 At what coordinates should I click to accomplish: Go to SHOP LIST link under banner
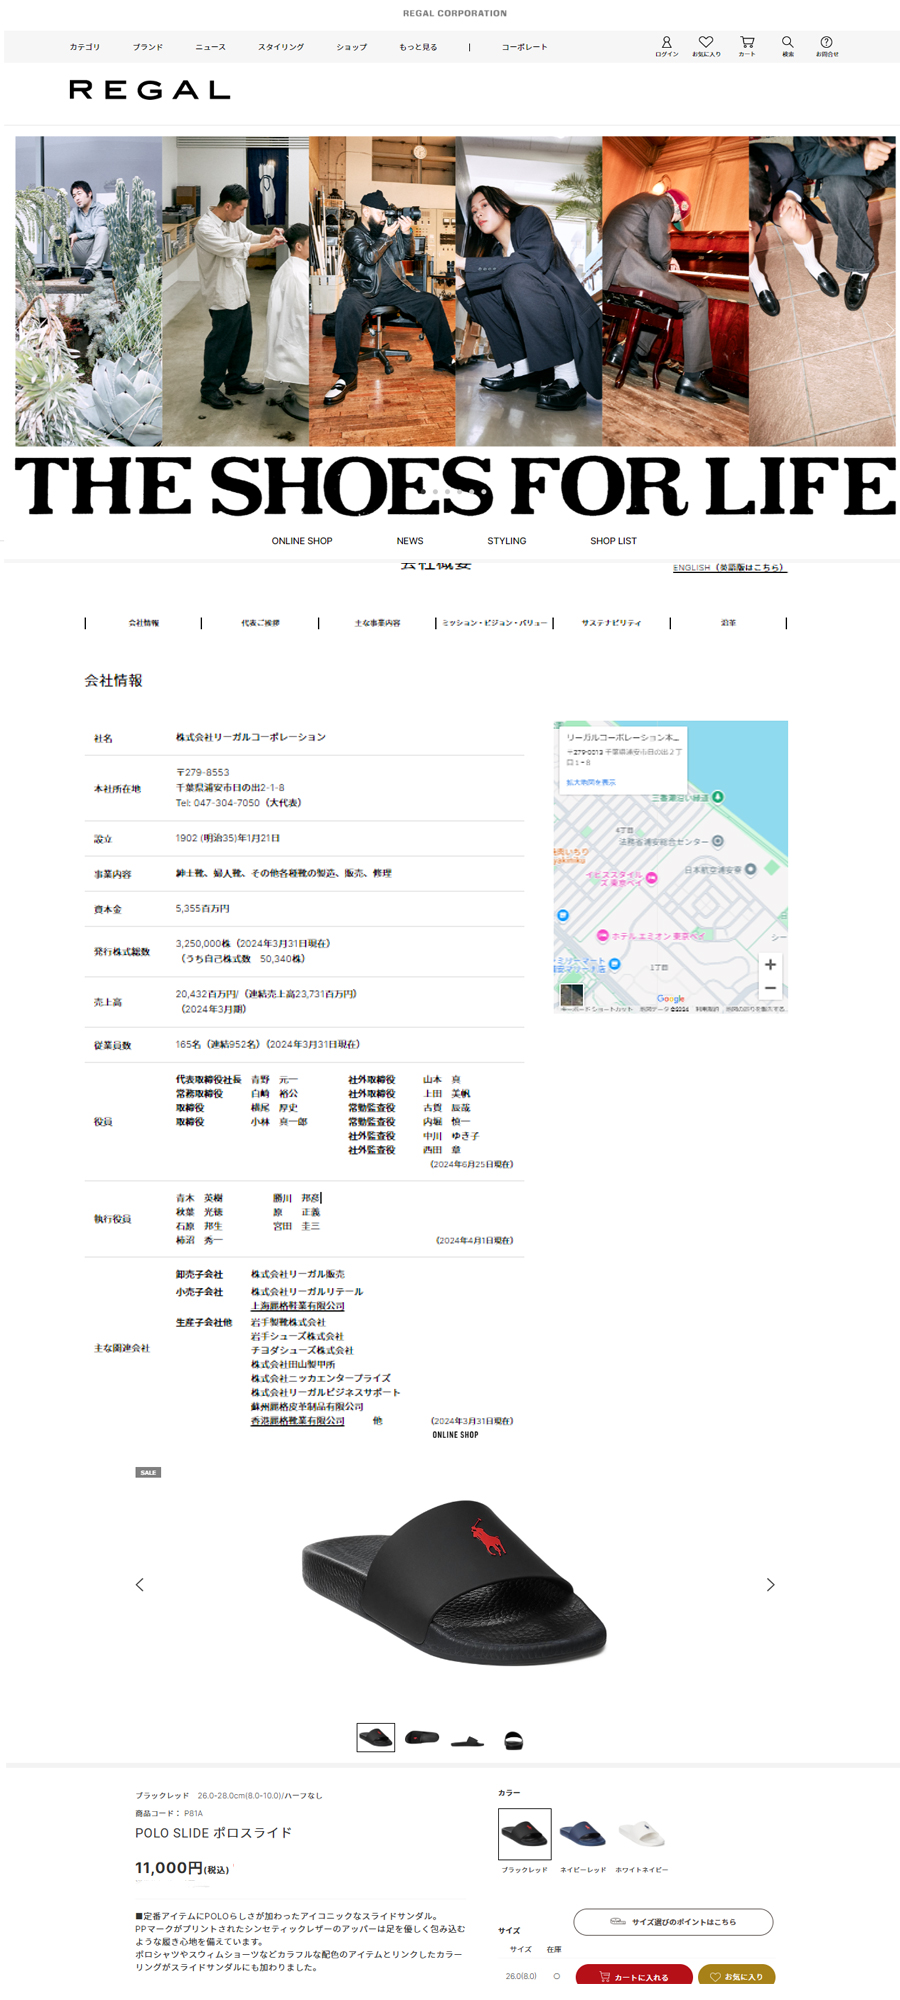(x=613, y=541)
